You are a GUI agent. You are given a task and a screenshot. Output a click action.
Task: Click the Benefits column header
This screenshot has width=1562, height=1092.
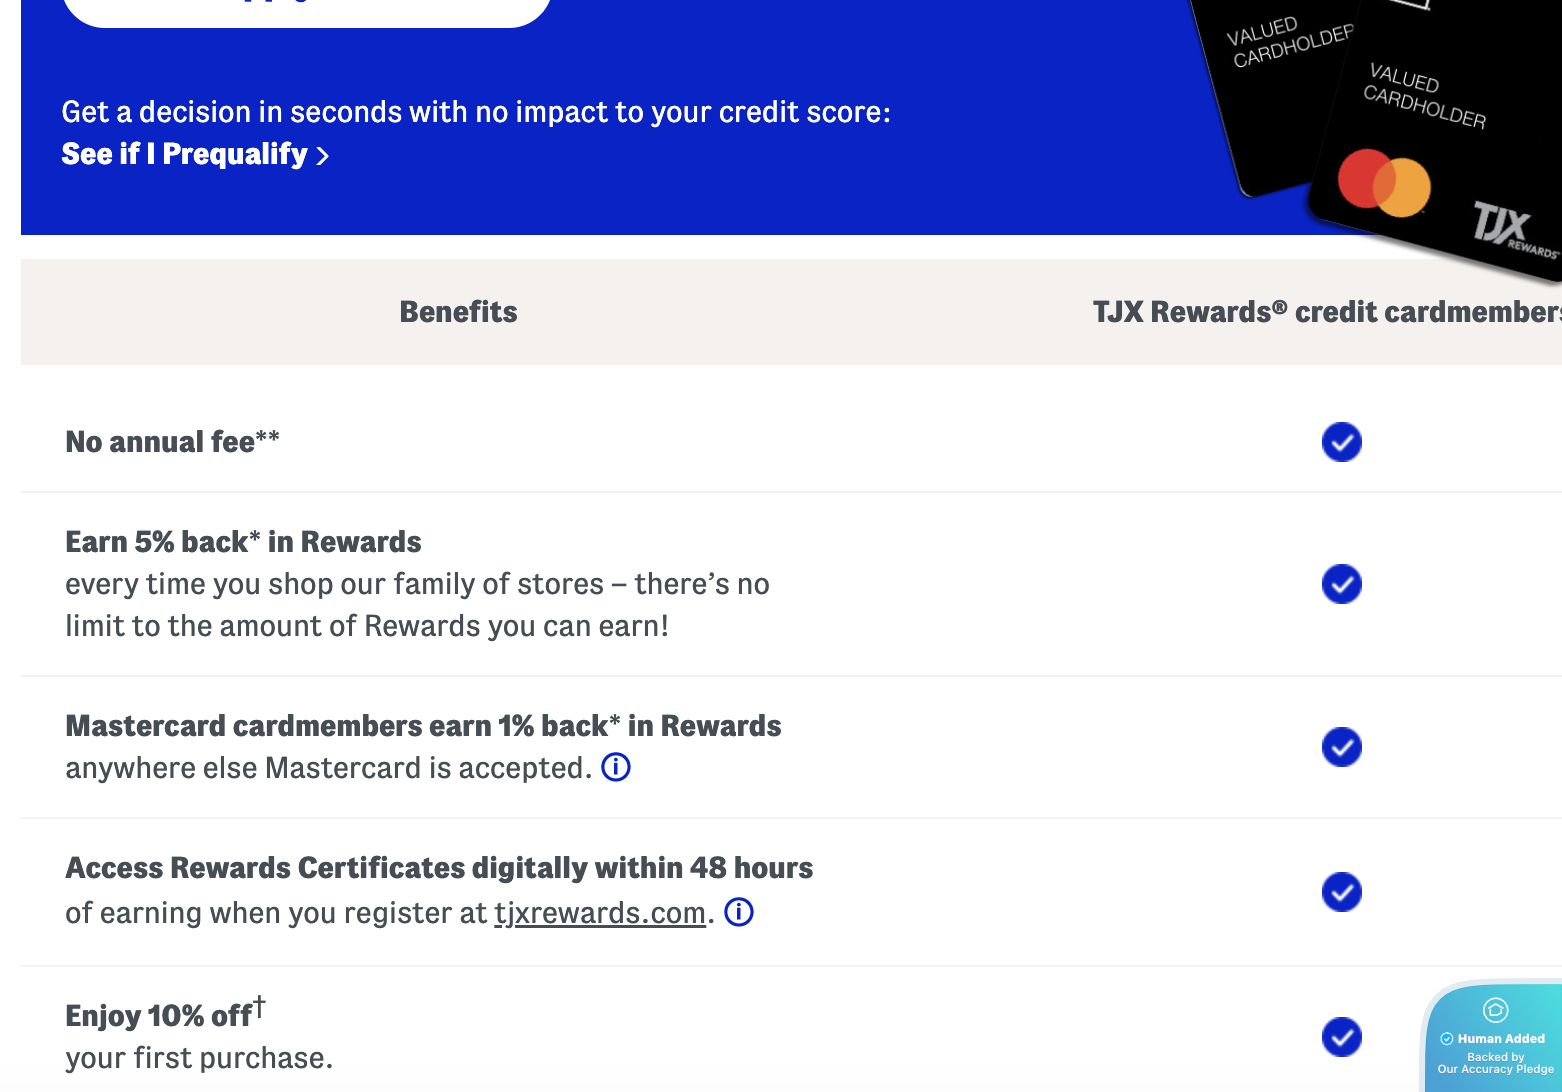click(x=458, y=312)
